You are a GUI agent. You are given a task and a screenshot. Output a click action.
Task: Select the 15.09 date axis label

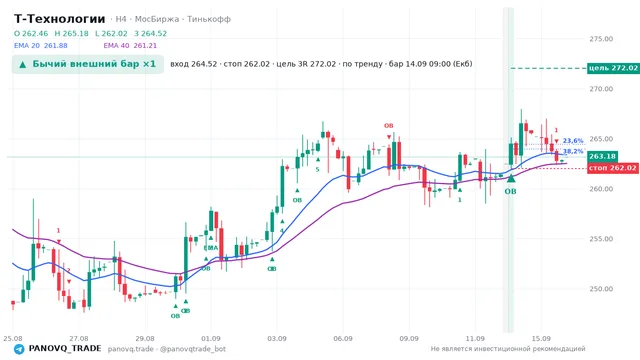point(541,338)
